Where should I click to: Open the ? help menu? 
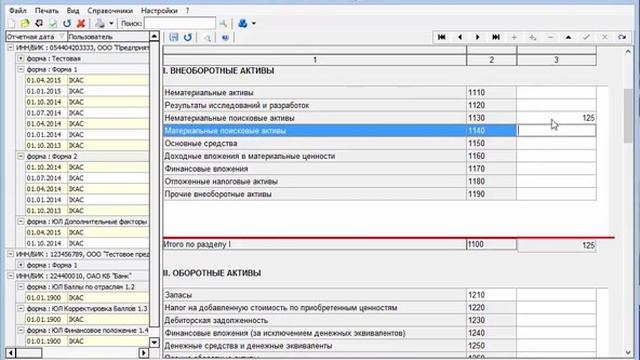pyautogui.click(x=187, y=11)
